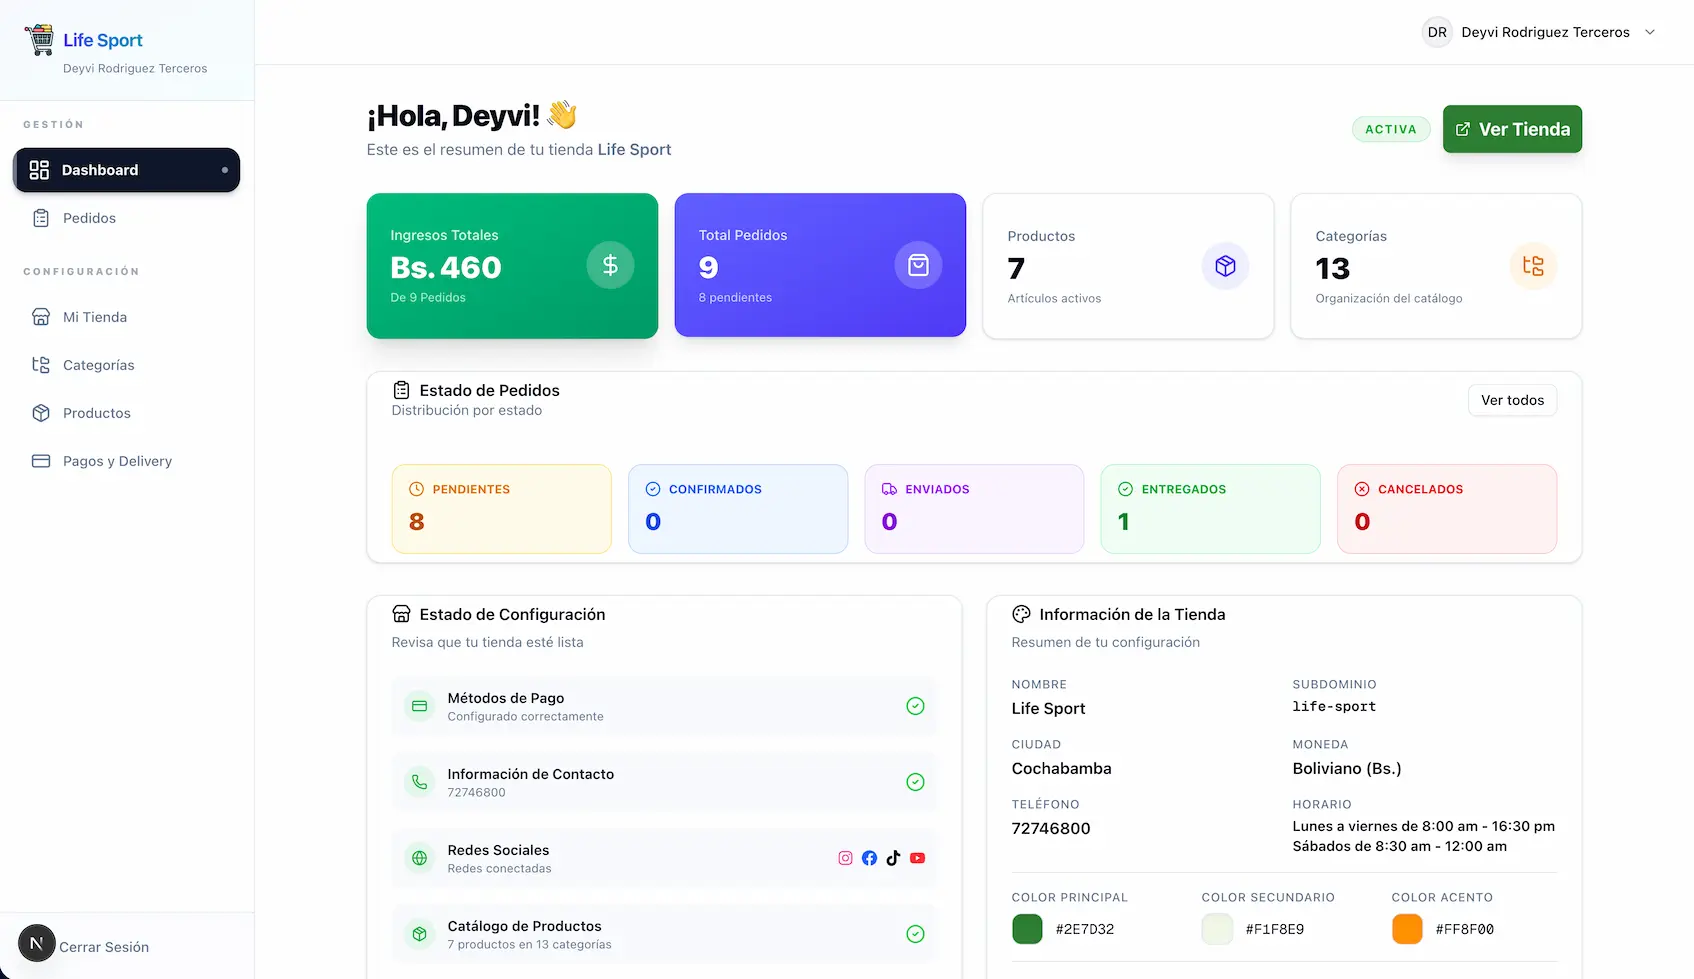Click 'Lunes a viernes de 8:00 am - 16:30 pm'
This screenshot has width=1694, height=979.
[x=1424, y=826]
